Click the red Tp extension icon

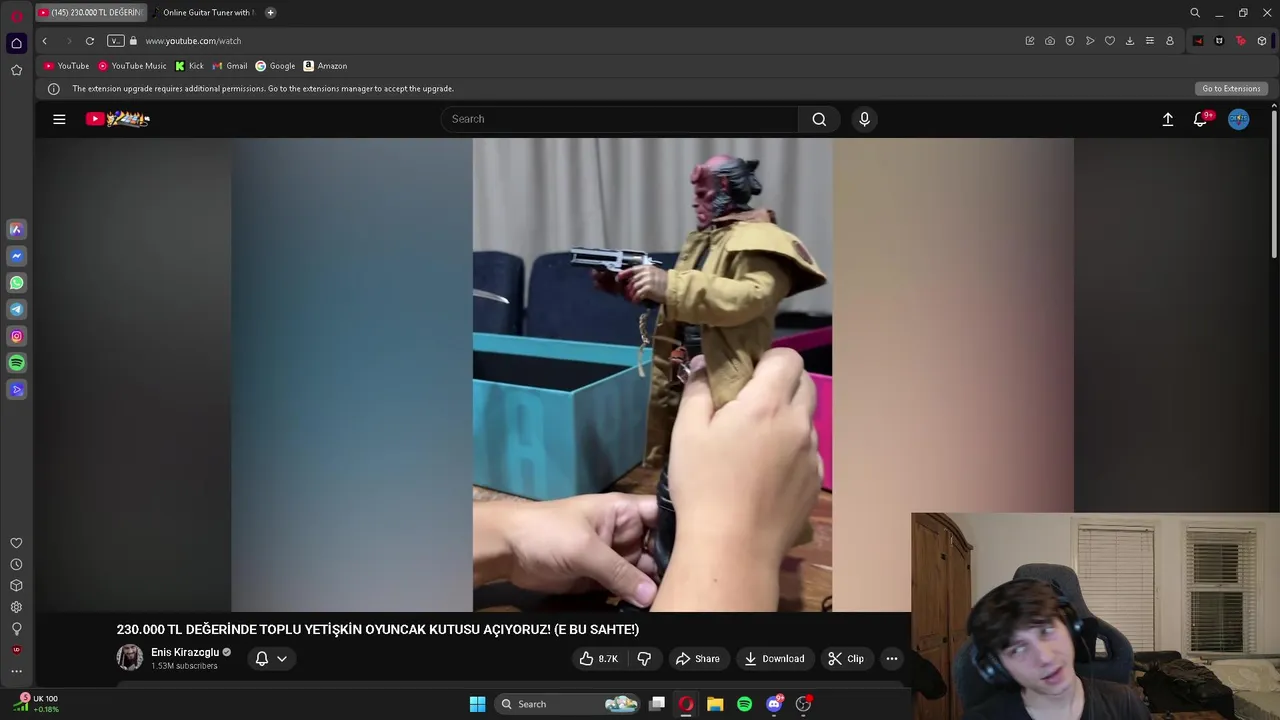(1241, 41)
